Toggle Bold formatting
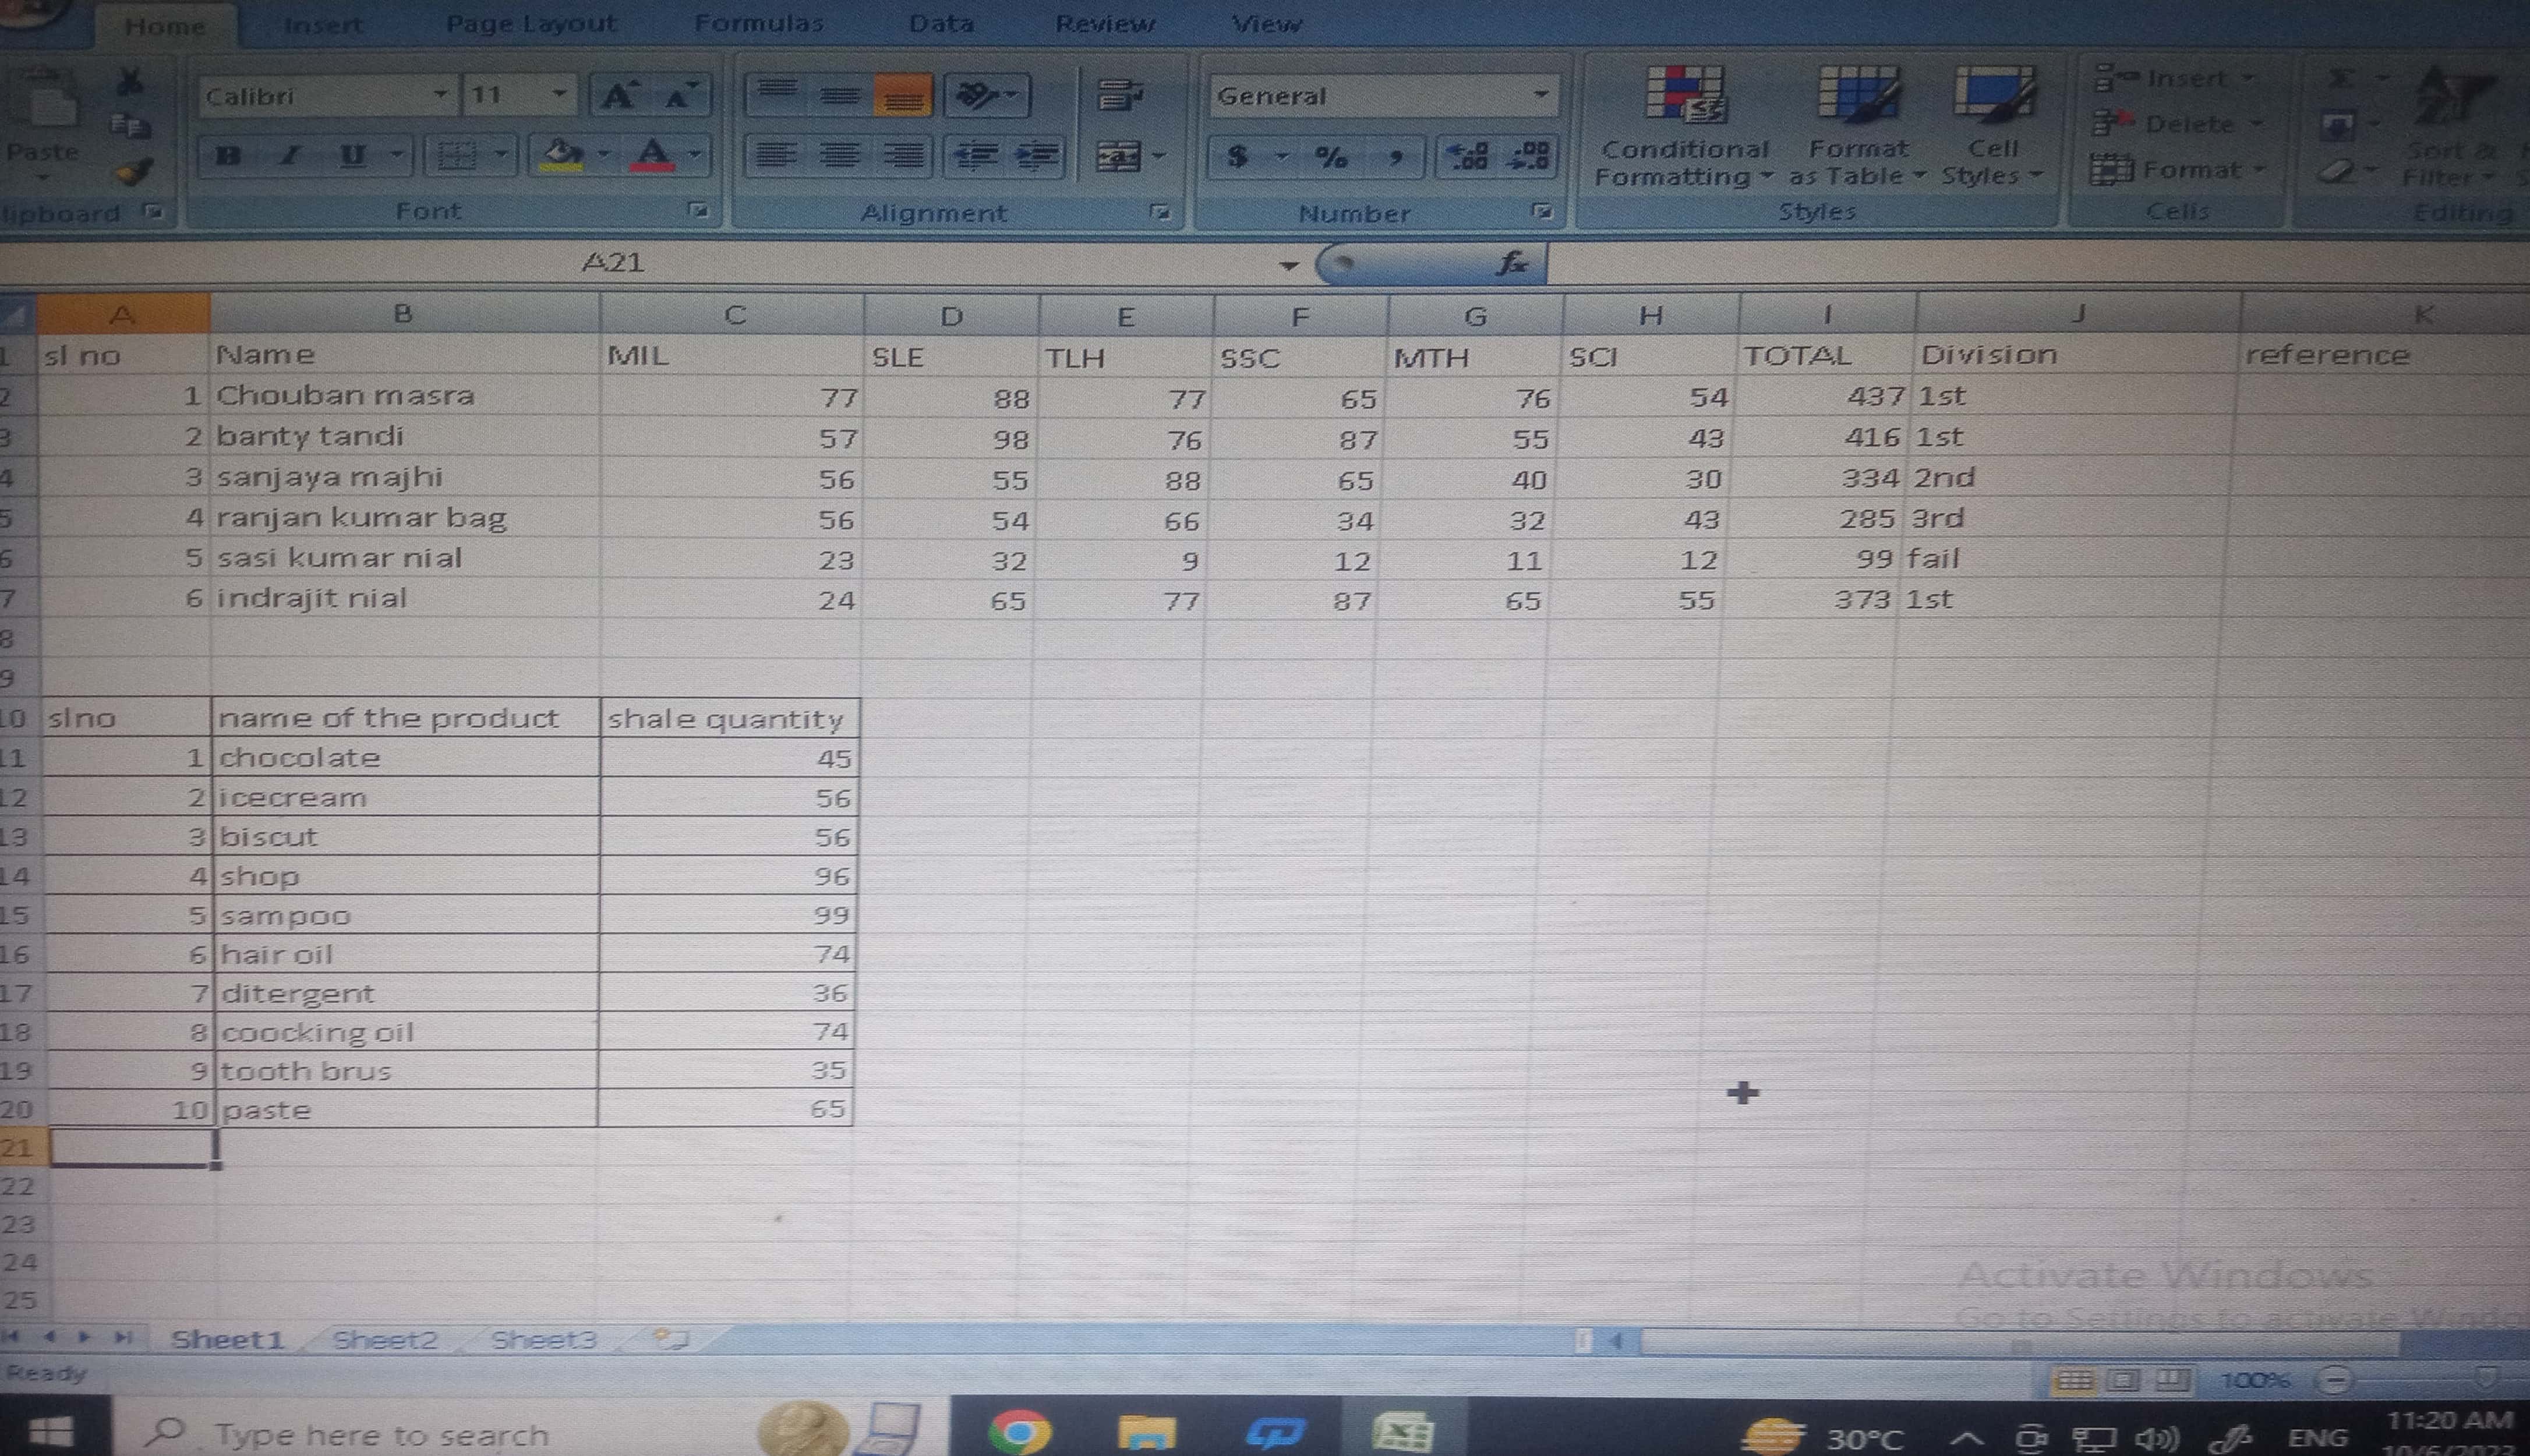The image size is (2530, 1456). point(228,156)
